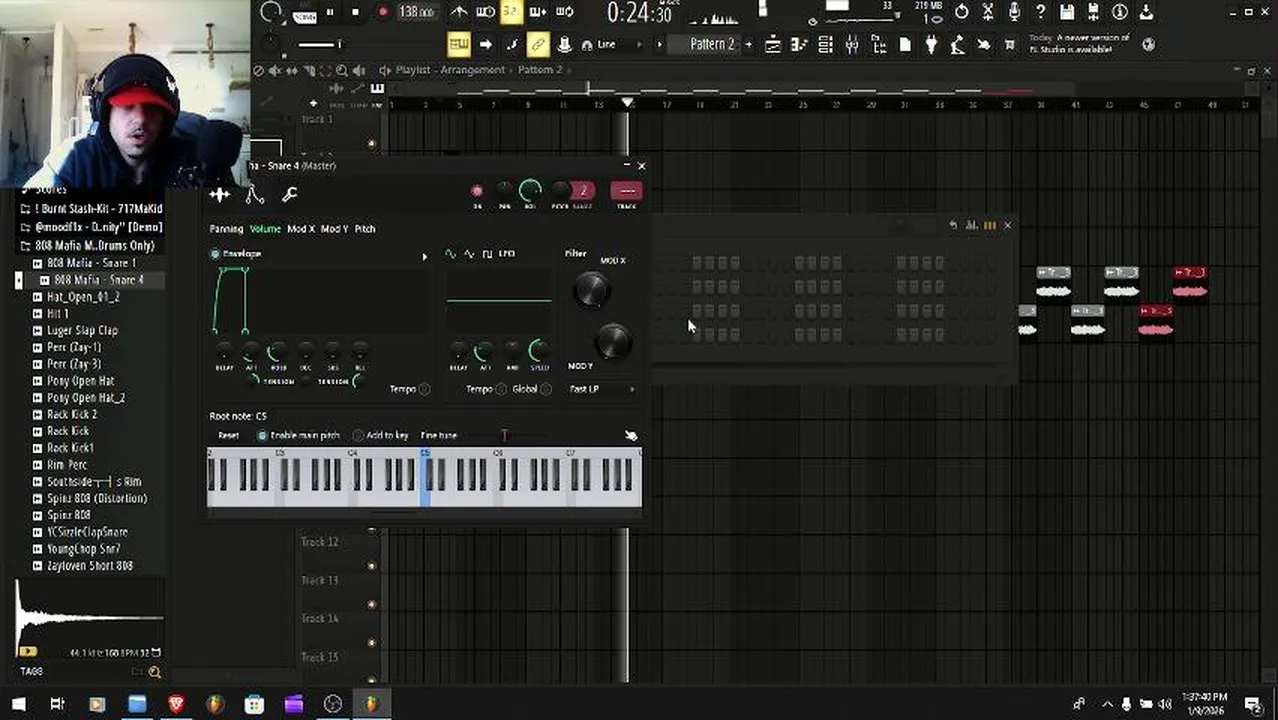The height and width of the screenshot is (720, 1278).
Task: Pause playback in the transport bar
Action: 329,12
